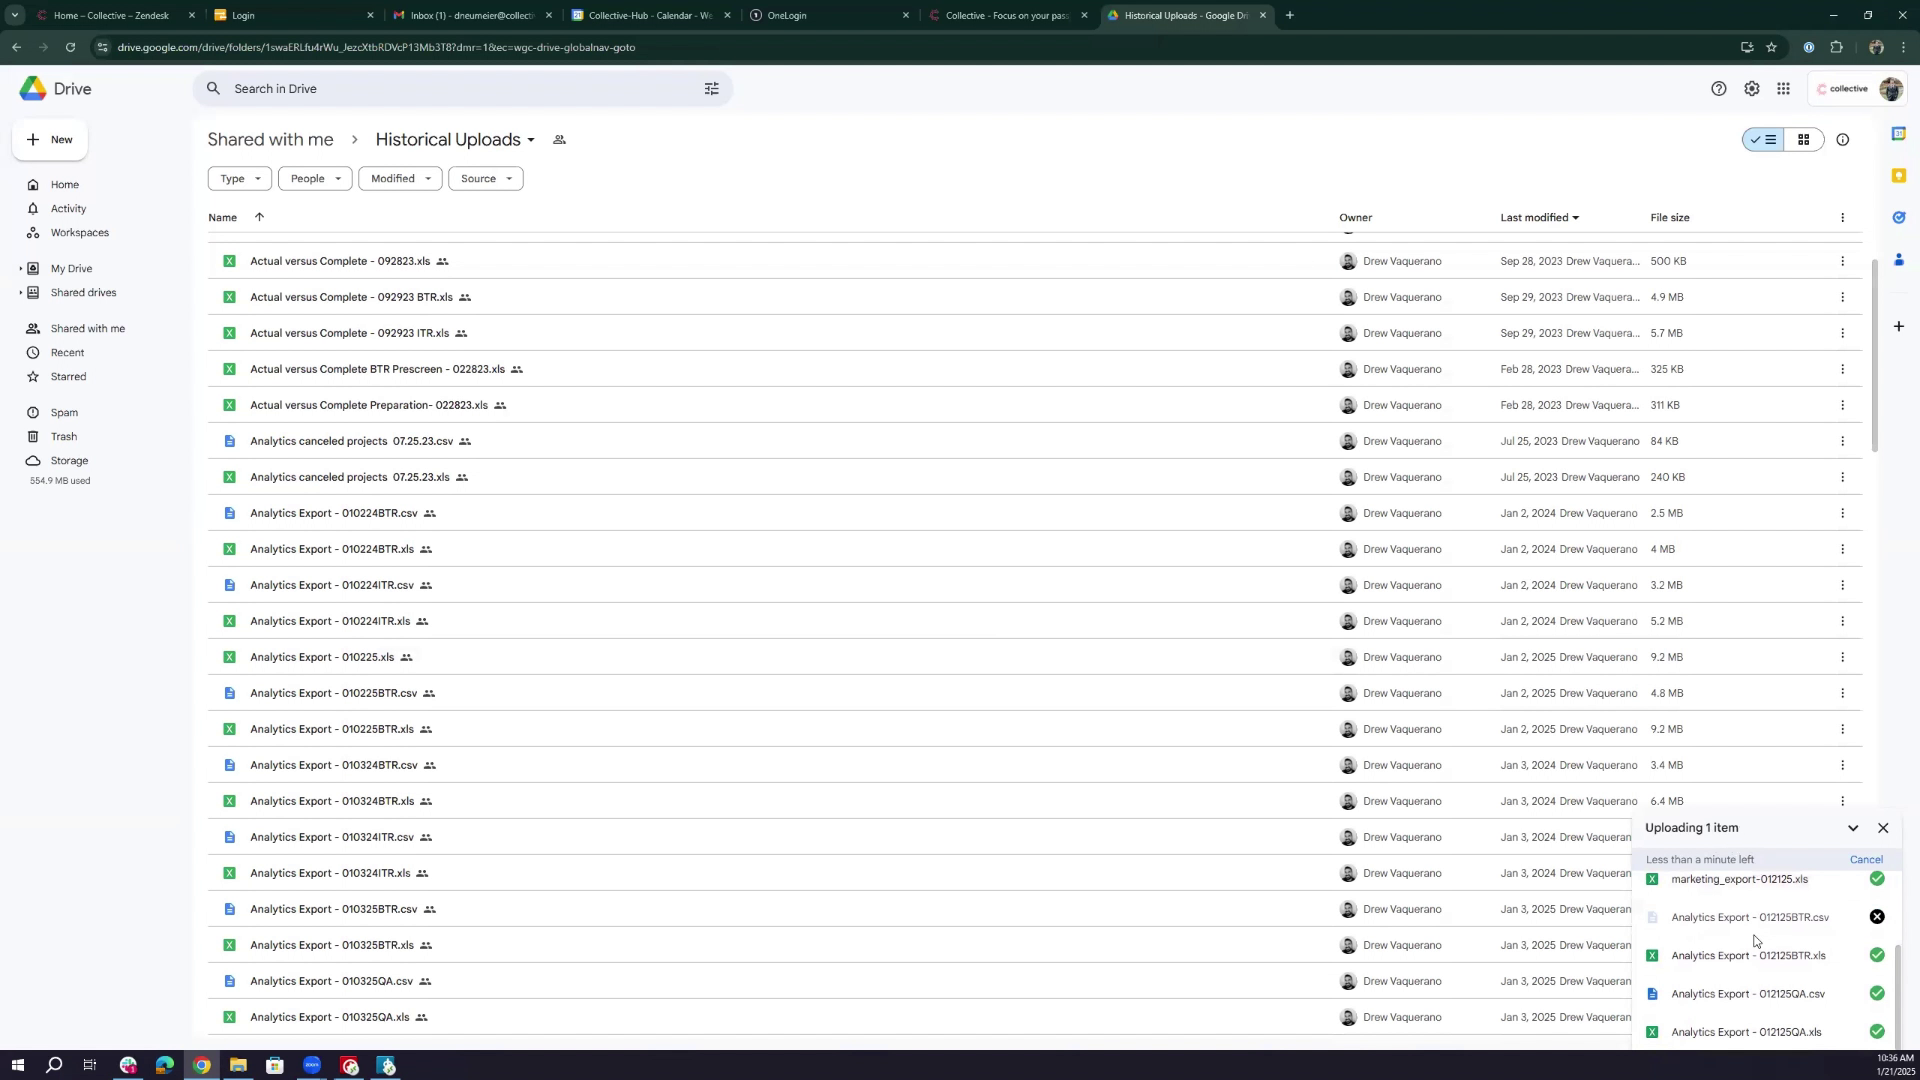Open the search filter options icon
1920x1080 pixels.
click(711, 89)
